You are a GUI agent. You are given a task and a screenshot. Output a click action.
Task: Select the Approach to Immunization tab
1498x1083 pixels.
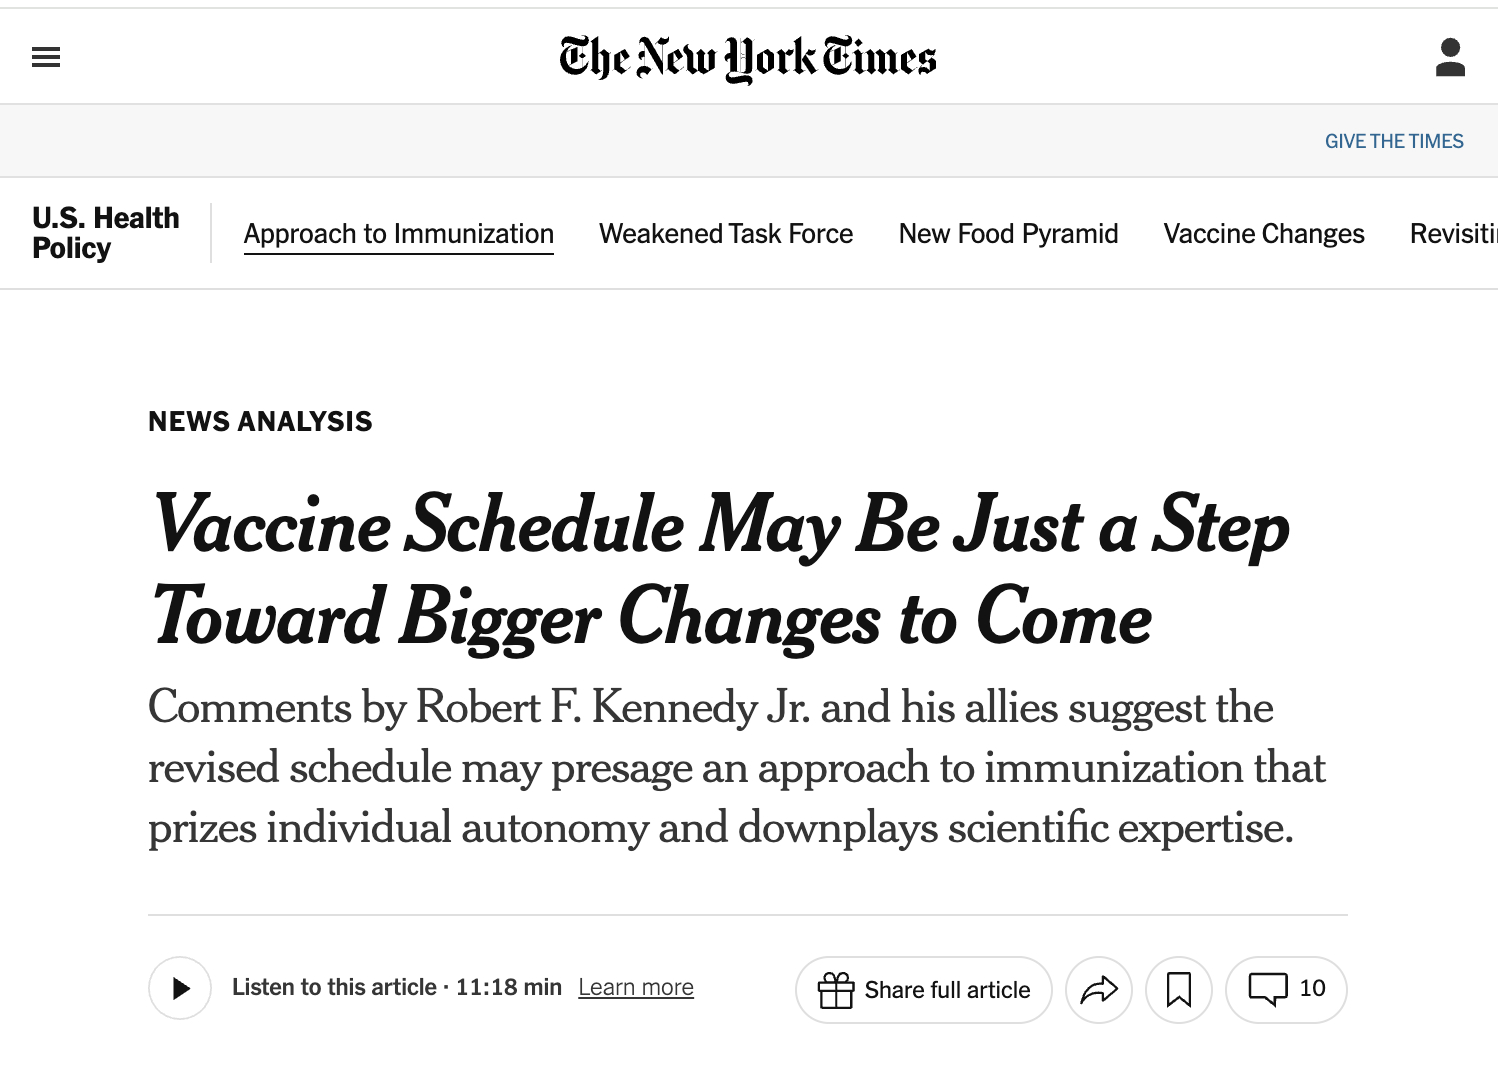(x=398, y=234)
